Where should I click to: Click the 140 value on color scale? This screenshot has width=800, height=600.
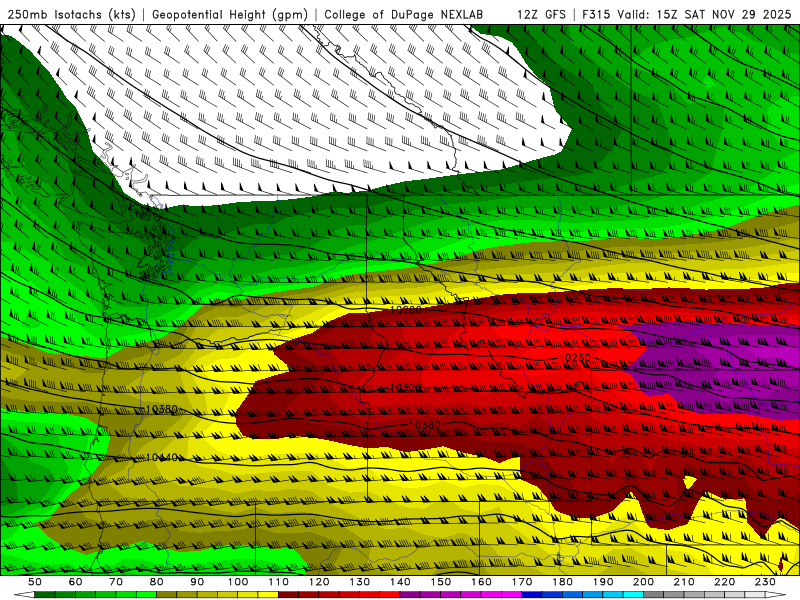point(400,582)
